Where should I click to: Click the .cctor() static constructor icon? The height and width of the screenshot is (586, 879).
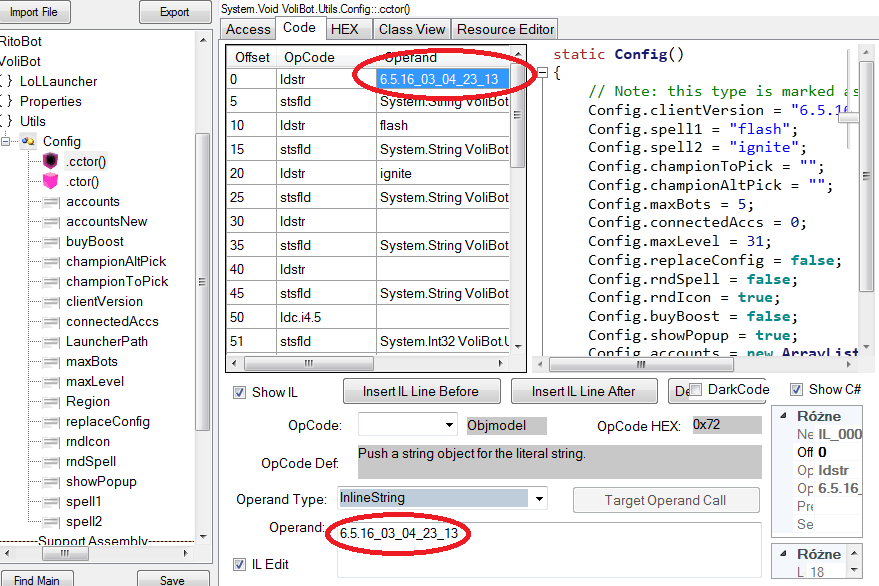pos(50,162)
